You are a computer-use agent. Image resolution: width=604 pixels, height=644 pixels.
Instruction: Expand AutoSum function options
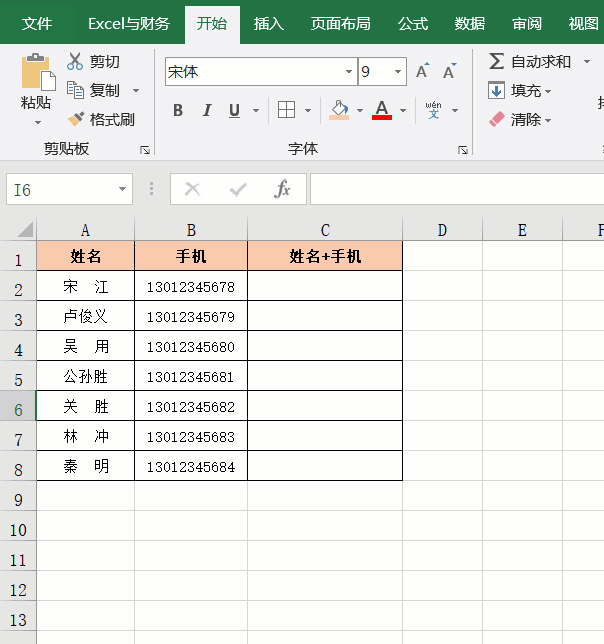click(587, 62)
